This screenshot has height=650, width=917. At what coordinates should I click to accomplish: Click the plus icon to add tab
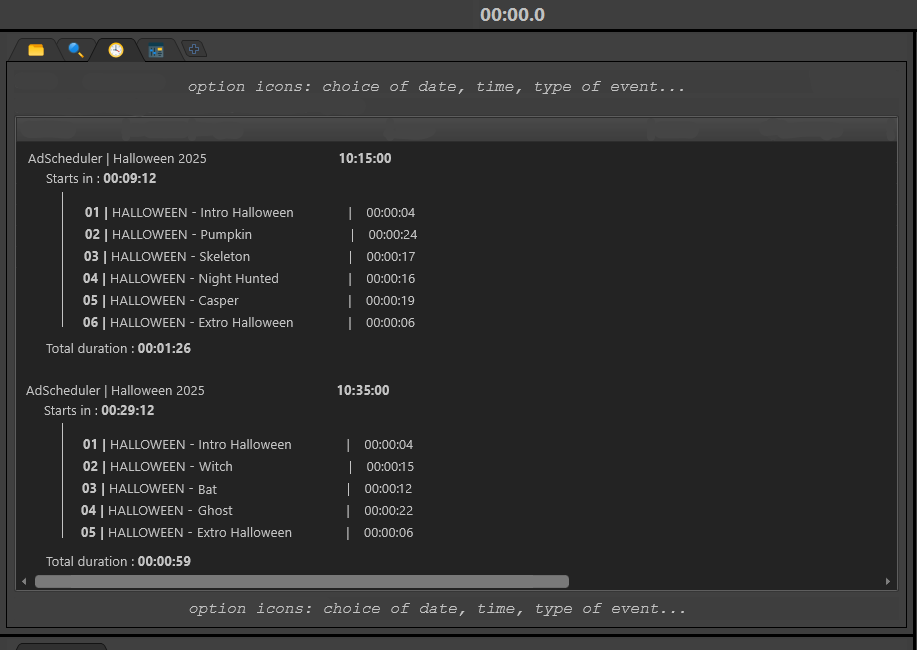[x=194, y=48]
